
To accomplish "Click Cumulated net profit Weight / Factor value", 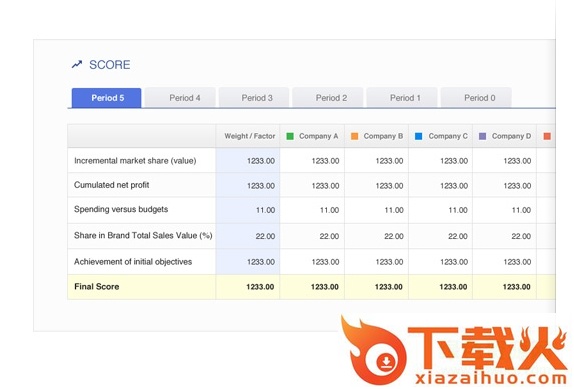I will 261,186.
